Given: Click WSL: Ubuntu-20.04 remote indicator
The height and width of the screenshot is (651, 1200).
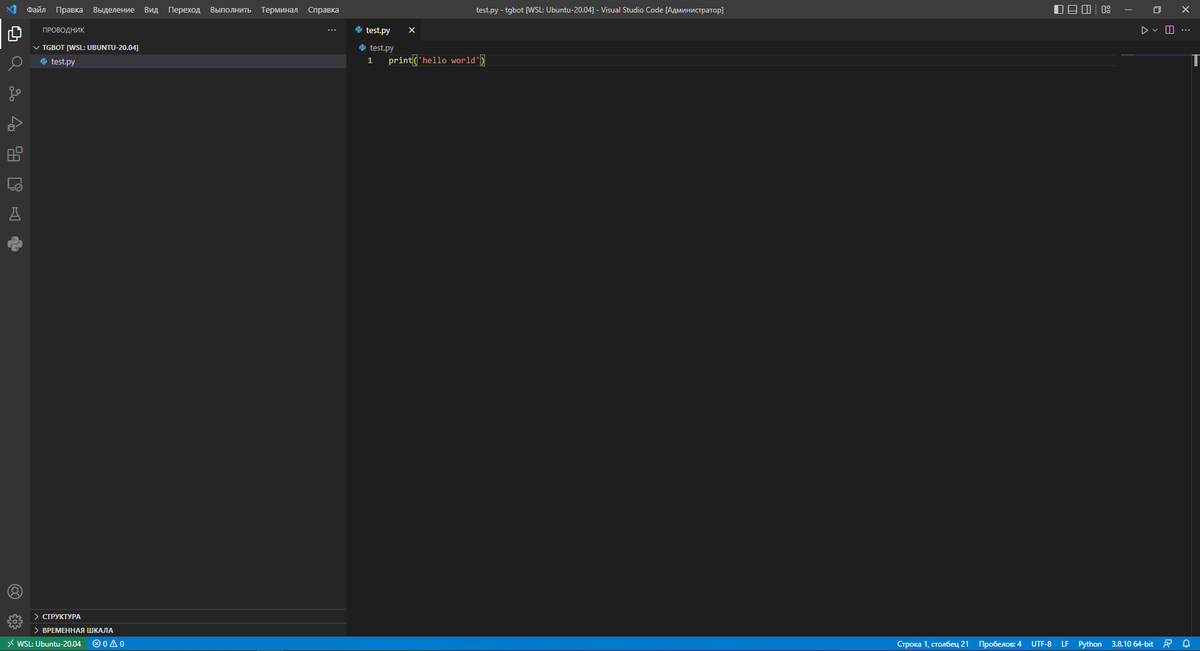Looking at the screenshot, I should [43, 643].
